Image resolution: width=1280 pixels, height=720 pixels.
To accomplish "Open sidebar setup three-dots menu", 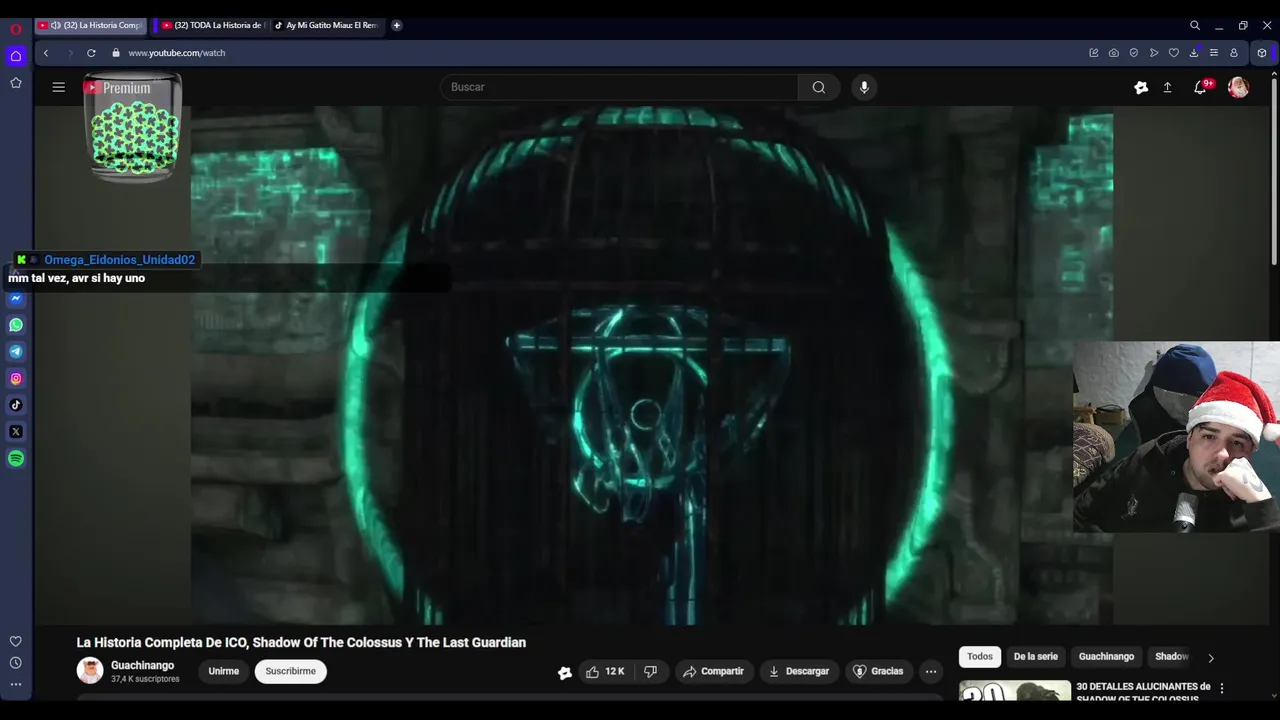I will [16, 685].
